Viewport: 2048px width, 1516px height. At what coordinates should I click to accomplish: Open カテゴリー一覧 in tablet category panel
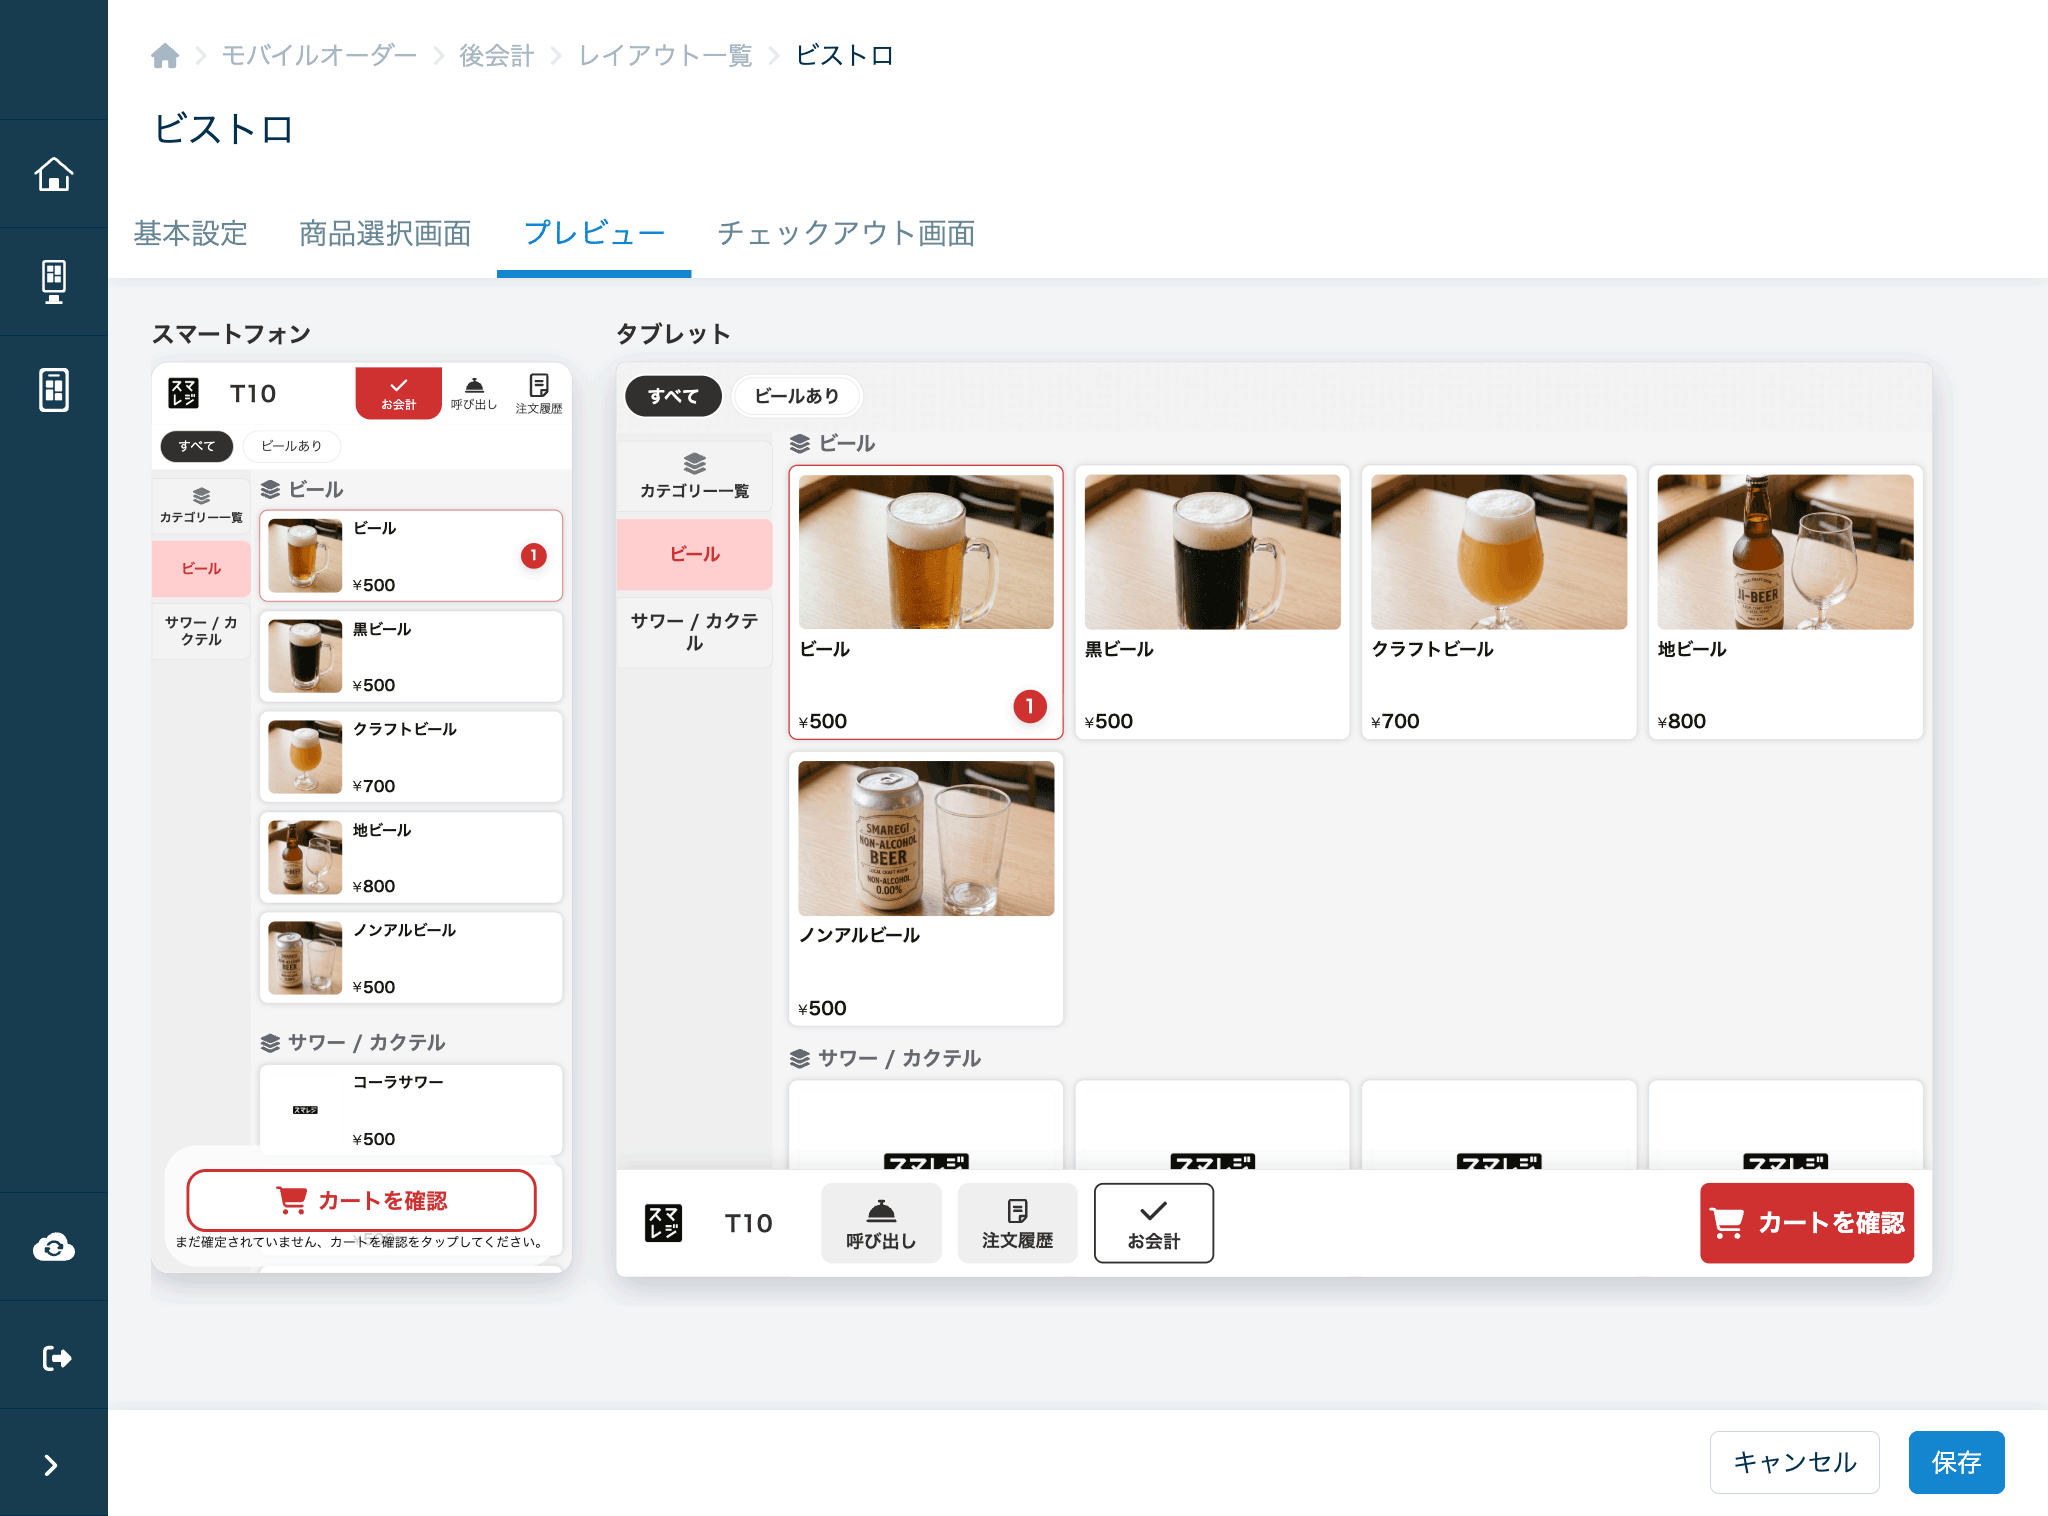[x=694, y=476]
